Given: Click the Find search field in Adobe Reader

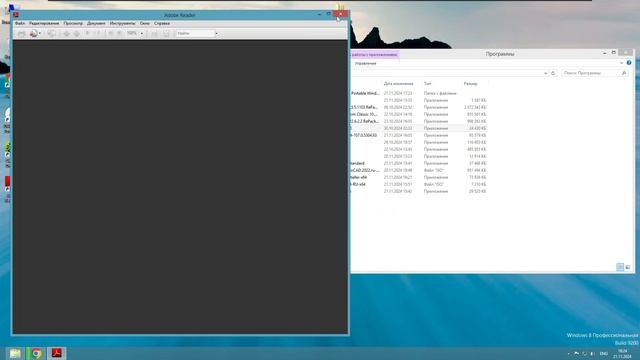Looking at the screenshot, I should click(196, 33).
